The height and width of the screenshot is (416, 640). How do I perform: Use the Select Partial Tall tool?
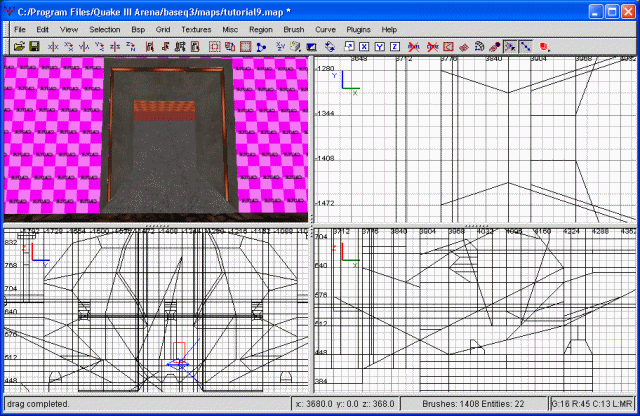[180, 47]
